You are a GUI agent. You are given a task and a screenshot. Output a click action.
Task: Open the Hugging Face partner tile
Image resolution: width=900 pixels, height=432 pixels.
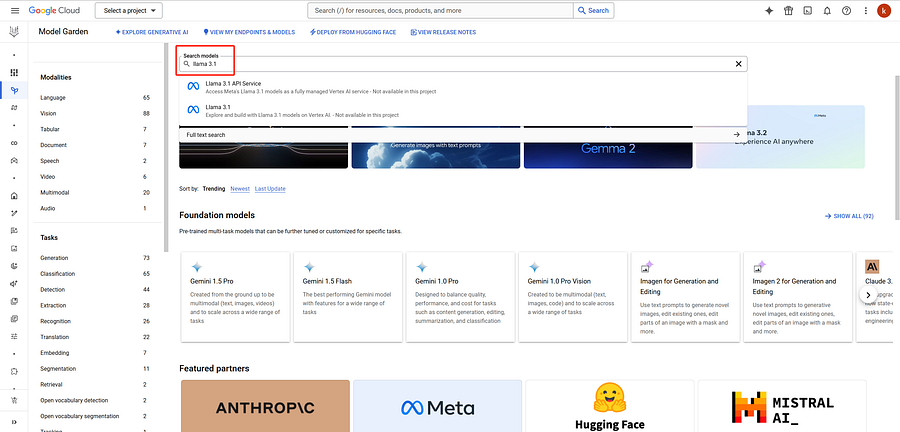click(610, 406)
